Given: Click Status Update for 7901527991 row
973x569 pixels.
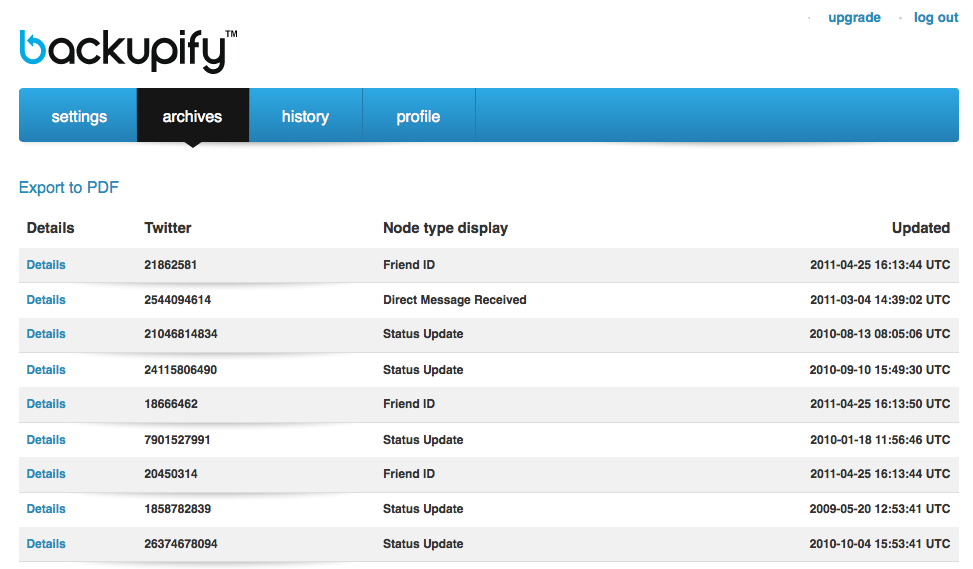Looking at the screenshot, I should point(423,440).
